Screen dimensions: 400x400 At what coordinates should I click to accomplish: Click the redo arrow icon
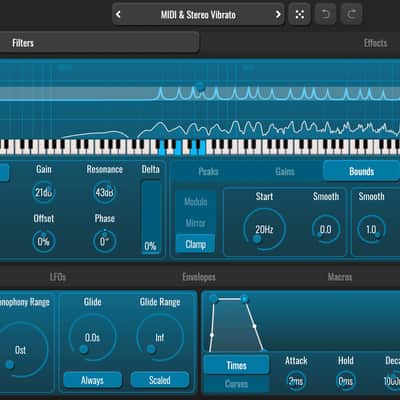coord(352,14)
